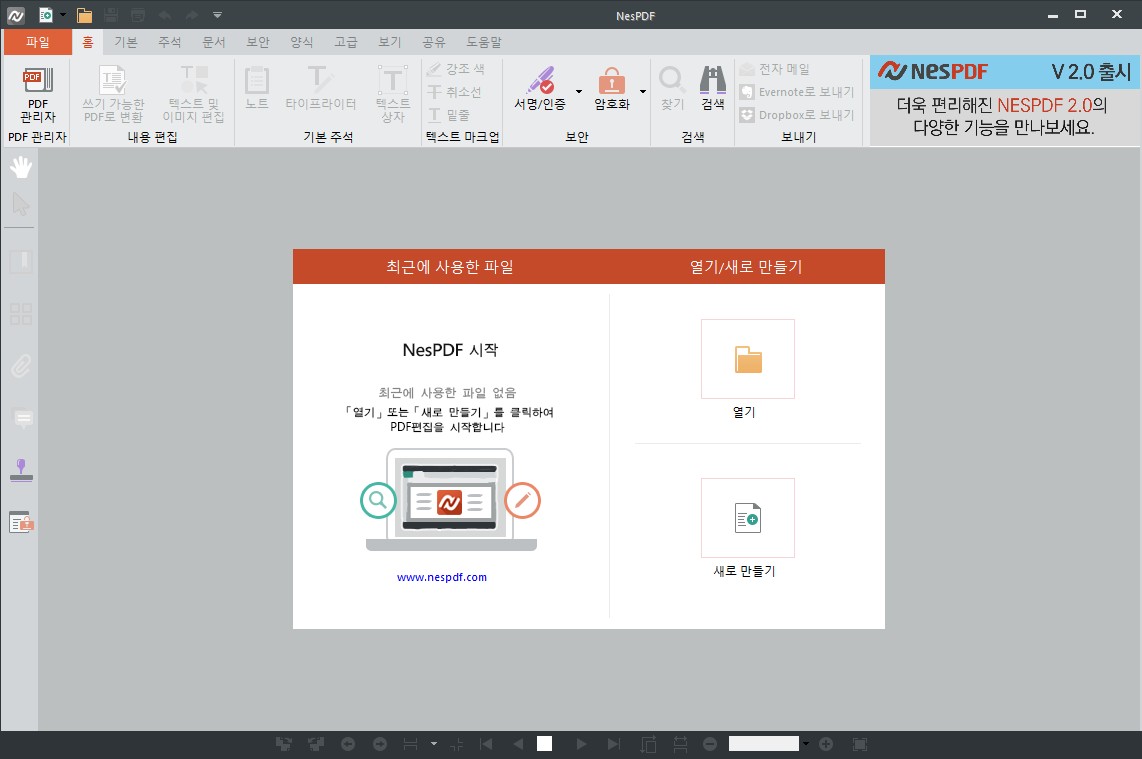This screenshot has height=759, width=1142.
Task: Expand page layout dropdown in status bar
Action: tap(434, 744)
